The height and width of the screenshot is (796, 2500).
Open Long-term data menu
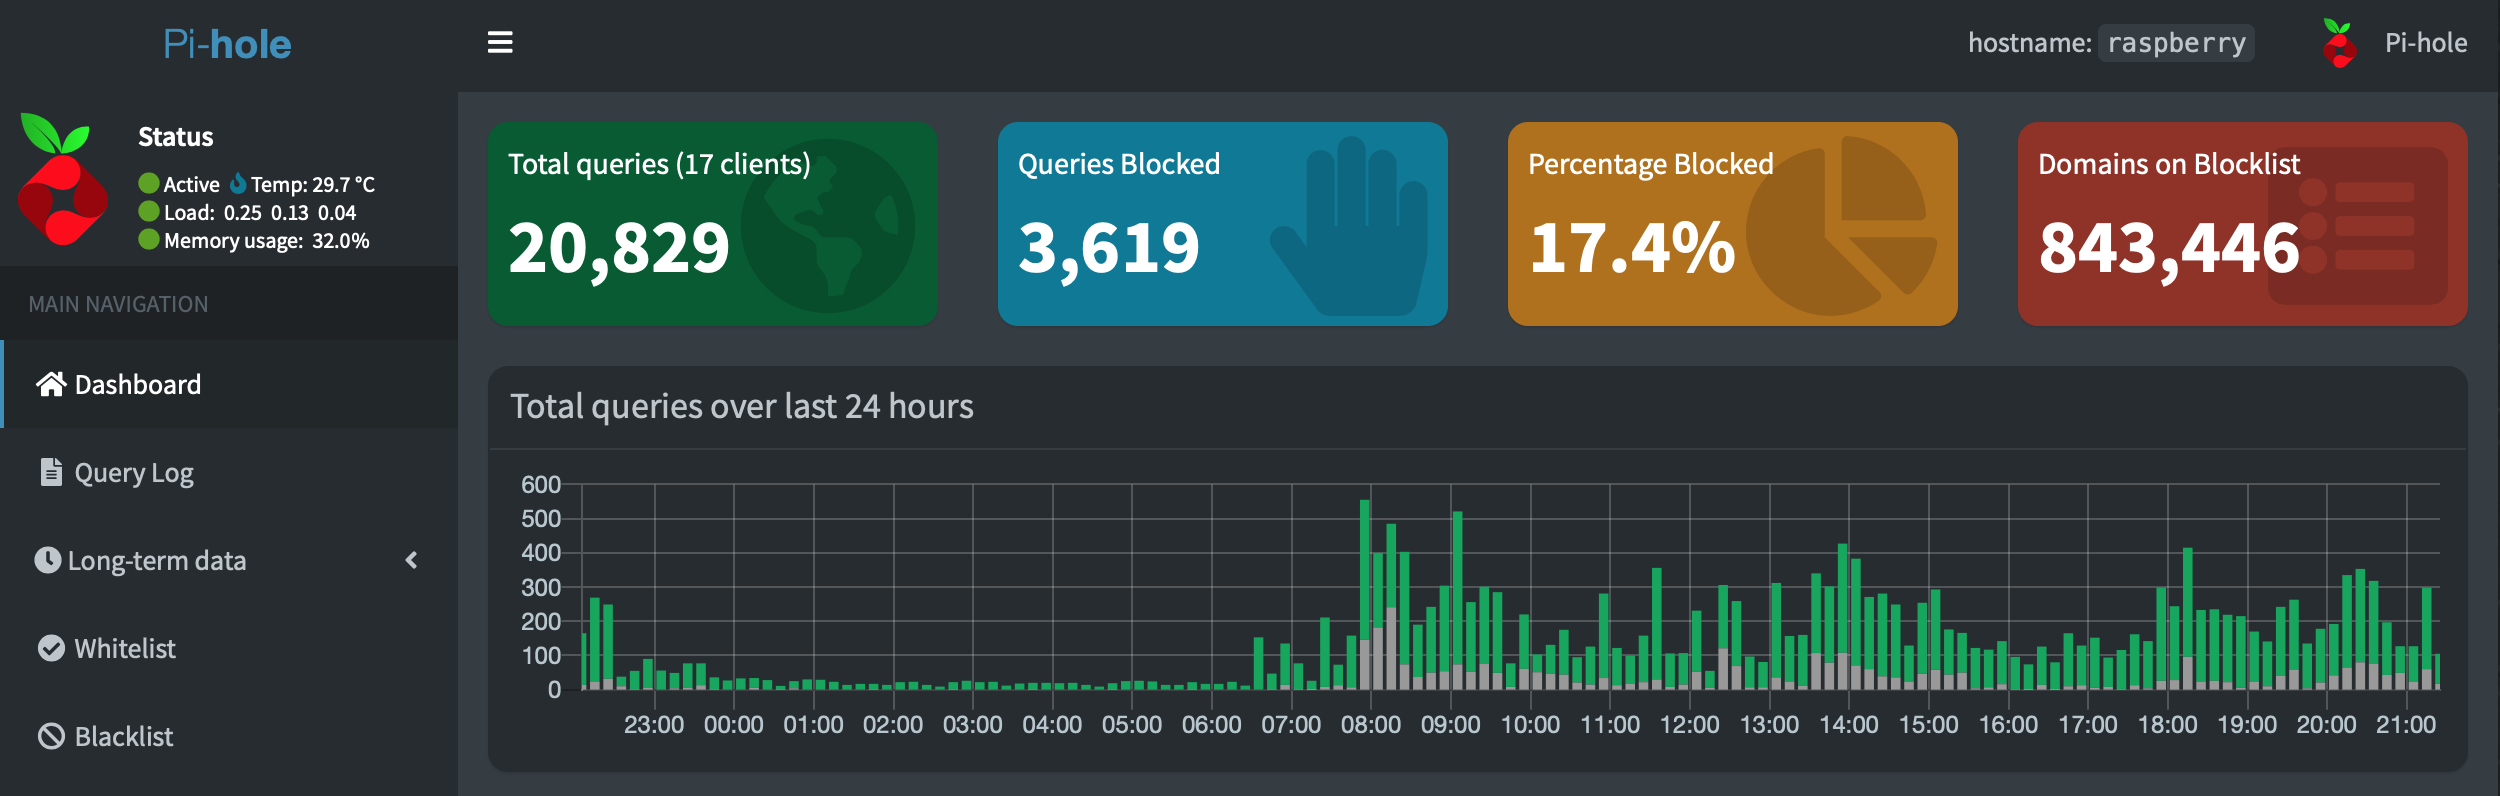tap(229, 560)
